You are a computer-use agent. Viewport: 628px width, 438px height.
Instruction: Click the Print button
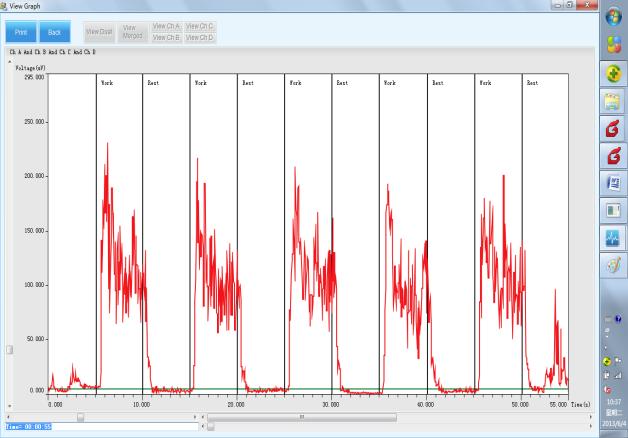pyautogui.click(x=21, y=32)
